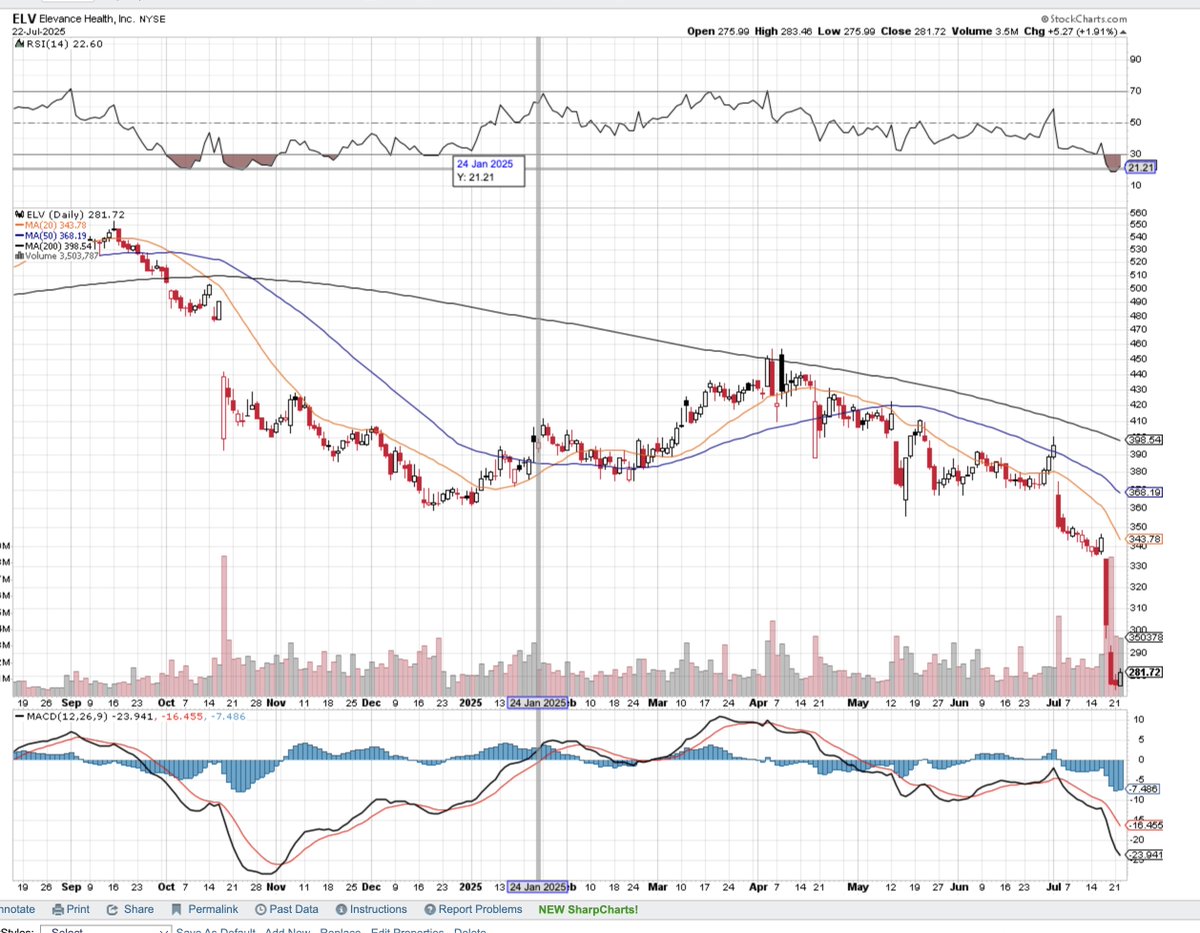Click the 368.19 price axis tag
This screenshot has height=933, width=1200.
(x=1142, y=492)
